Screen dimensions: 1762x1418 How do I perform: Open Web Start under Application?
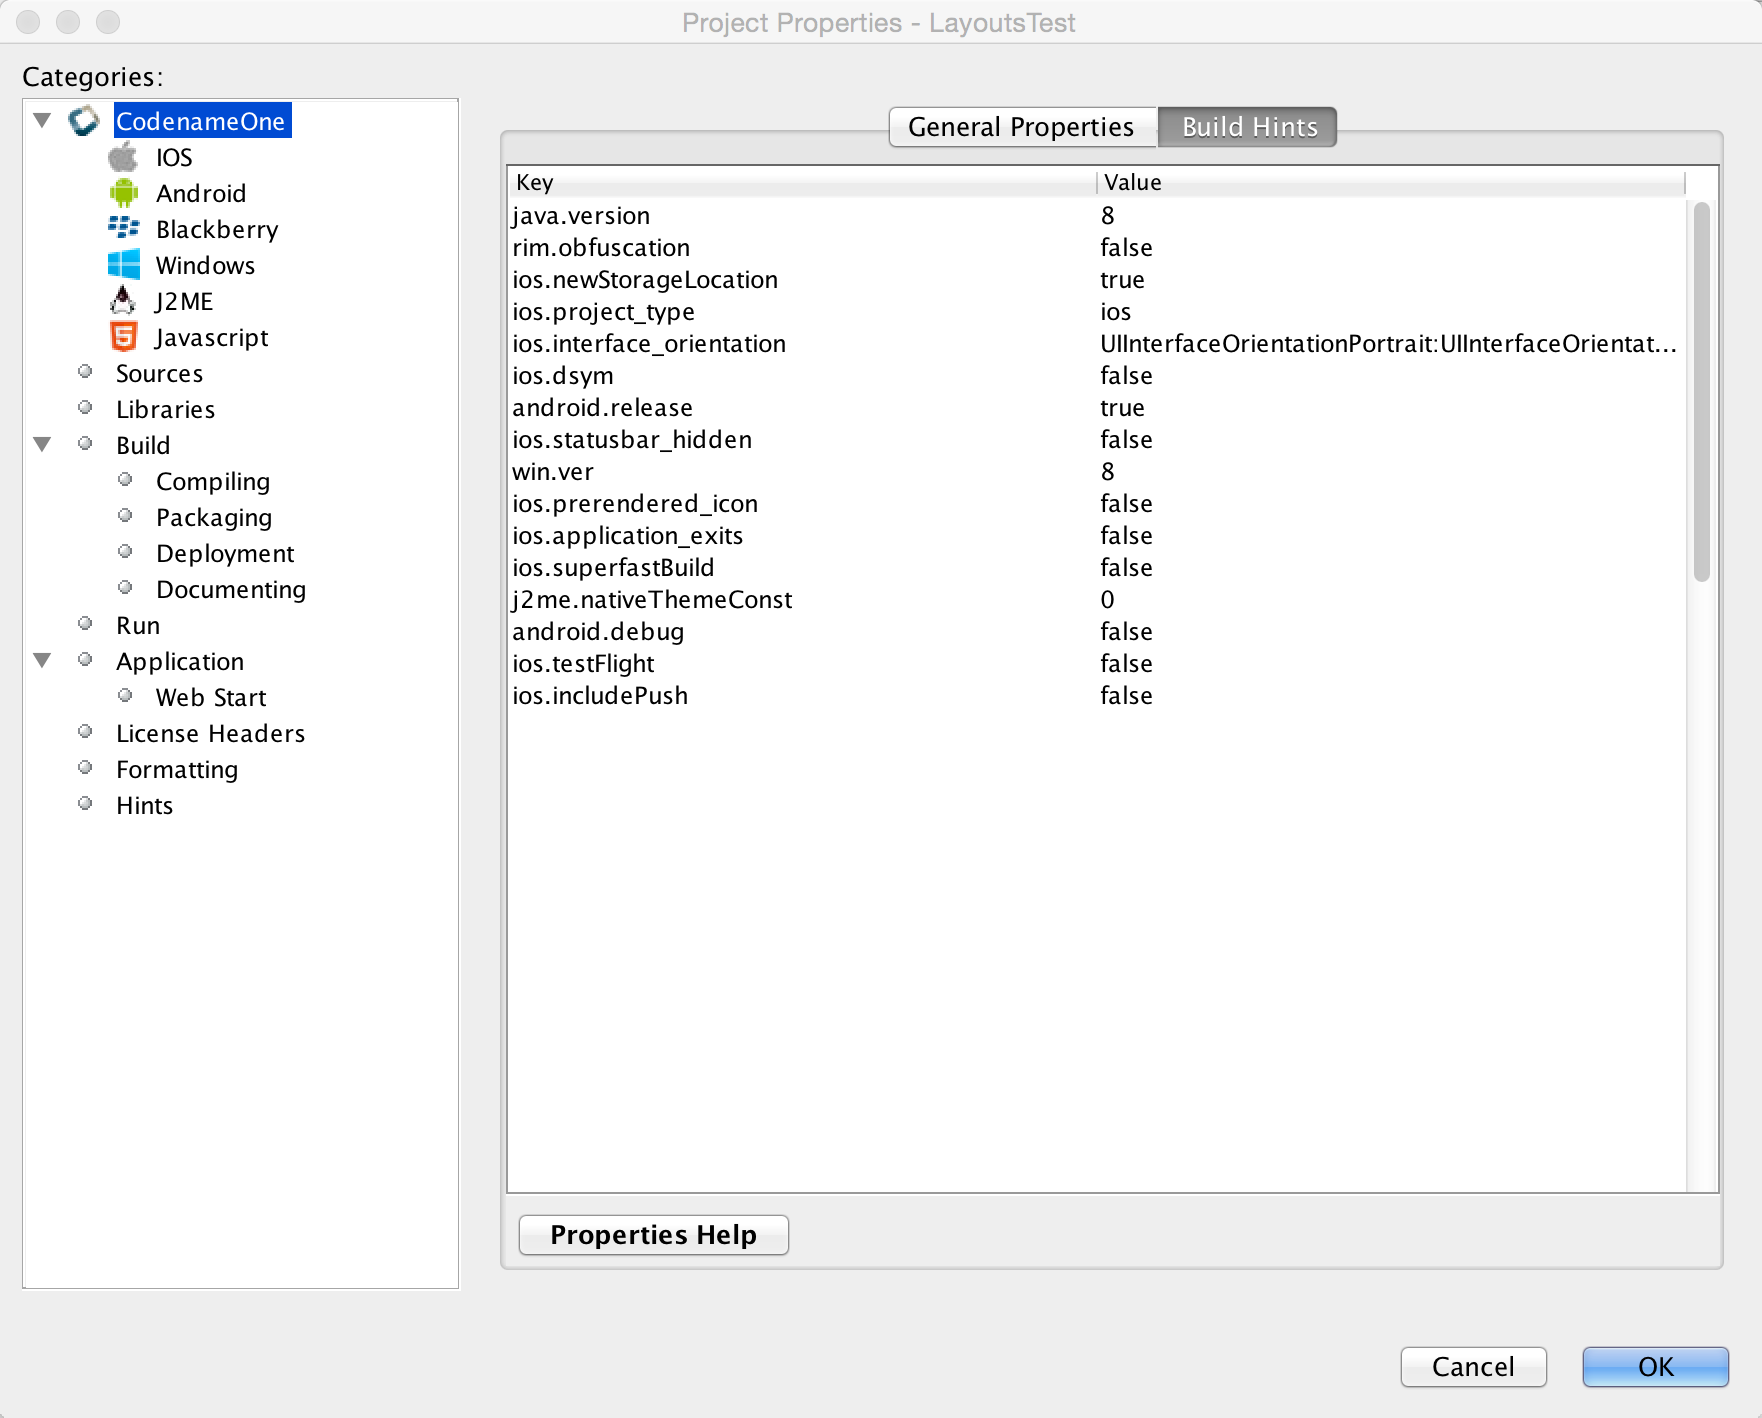(x=211, y=697)
